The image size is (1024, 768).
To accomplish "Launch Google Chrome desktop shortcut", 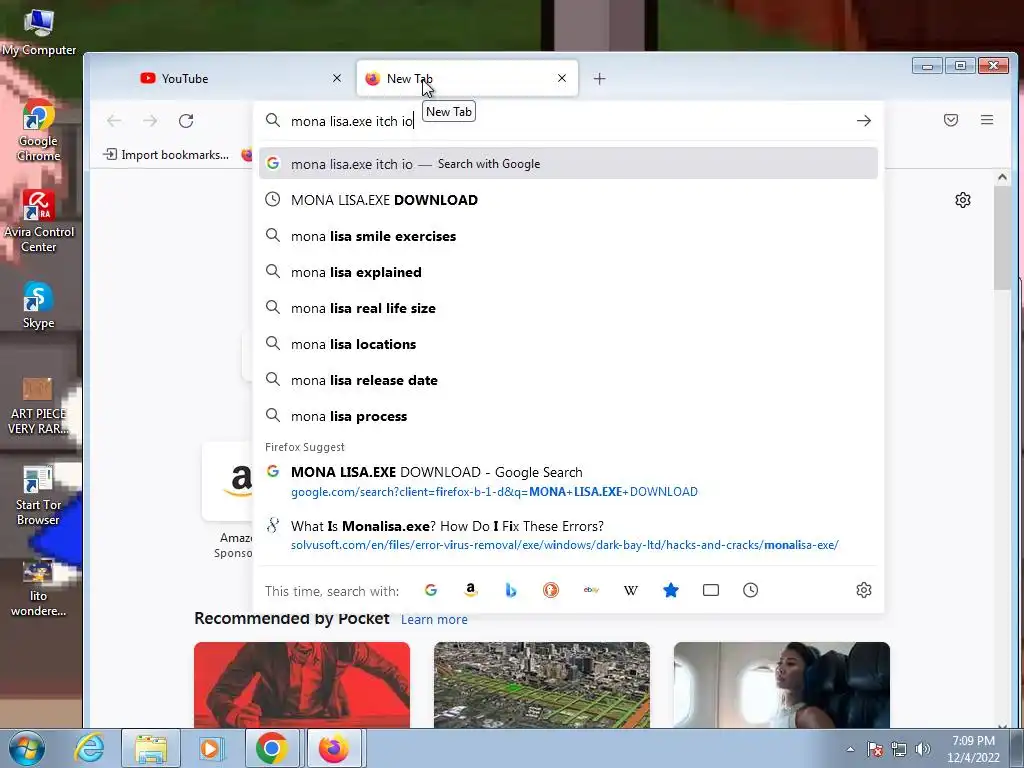I will point(38,130).
